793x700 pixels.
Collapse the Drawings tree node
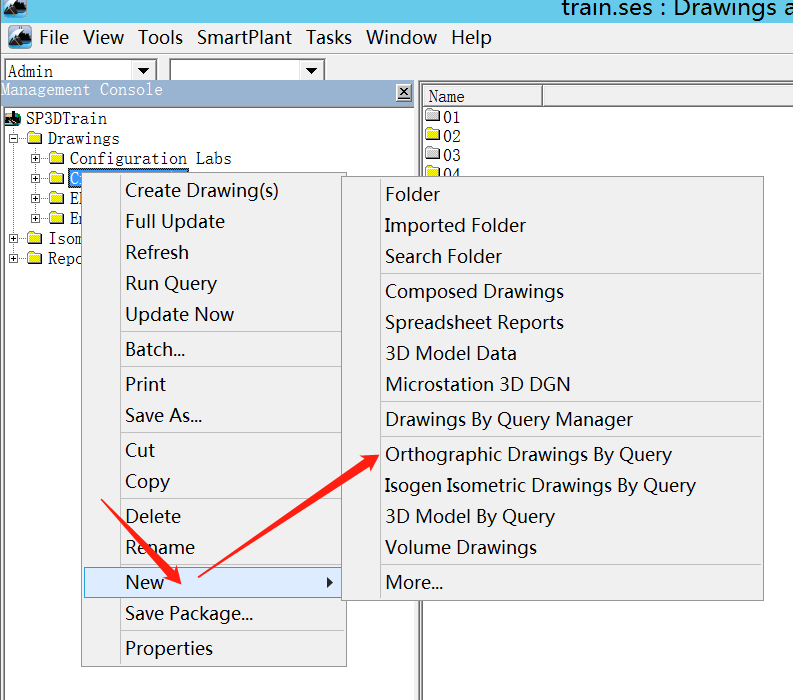click(14, 138)
